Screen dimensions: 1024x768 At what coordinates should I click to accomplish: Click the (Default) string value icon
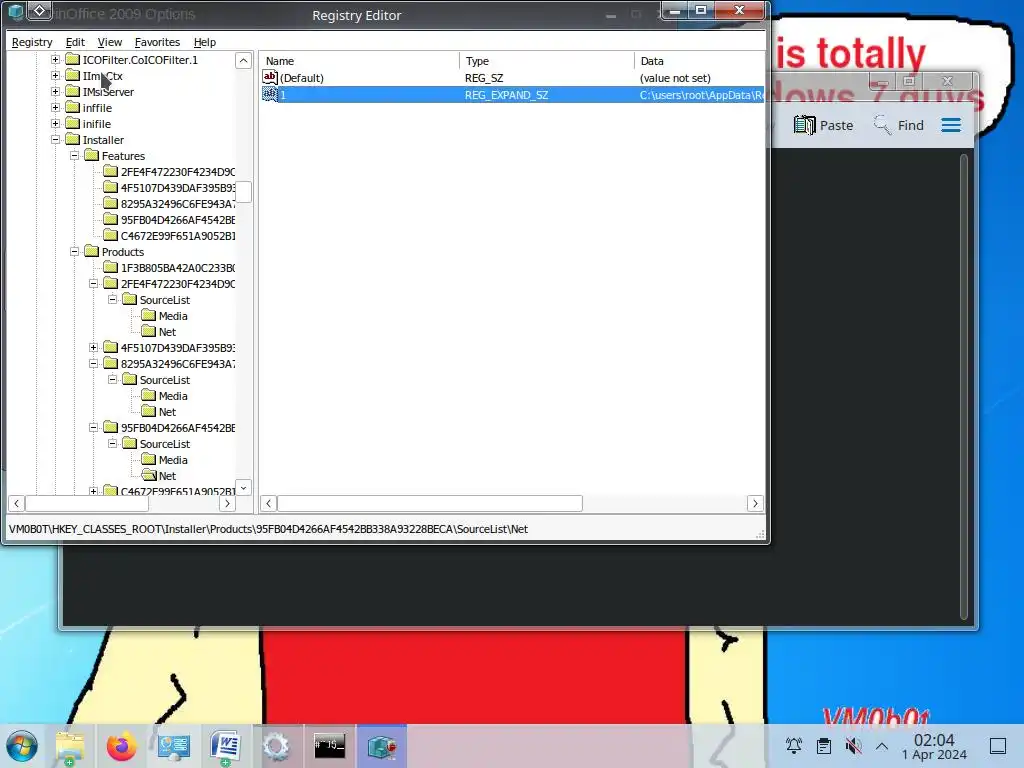[270, 77]
